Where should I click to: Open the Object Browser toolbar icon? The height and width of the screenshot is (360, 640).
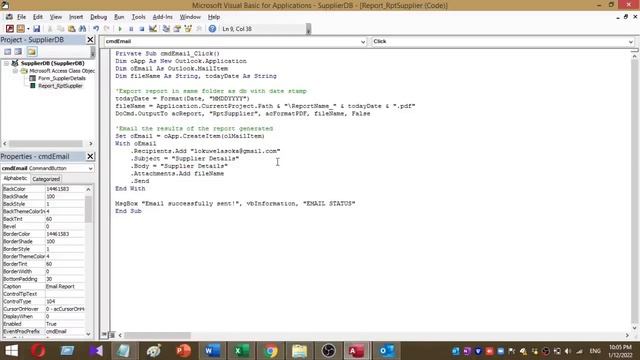tap(188, 29)
